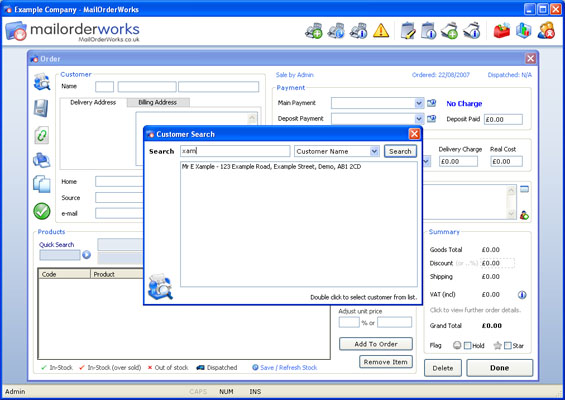
Task: Click the add new customer toolbar icon
Action: click(314, 31)
